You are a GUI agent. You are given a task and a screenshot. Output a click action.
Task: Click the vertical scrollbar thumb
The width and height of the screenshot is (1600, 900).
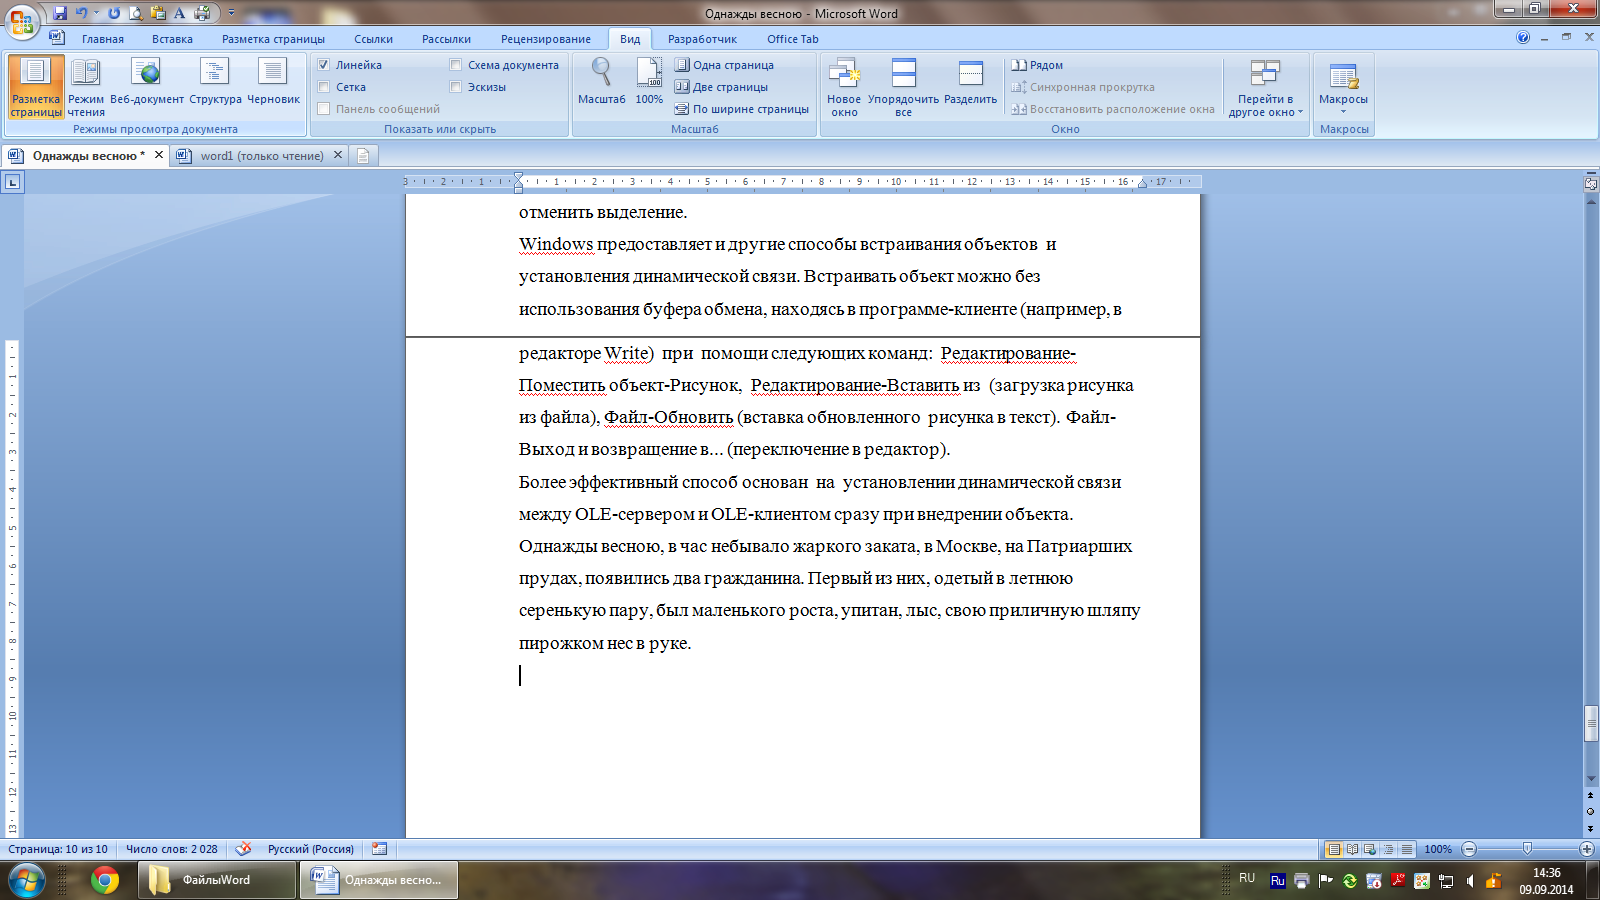pyautogui.click(x=1591, y=724)
